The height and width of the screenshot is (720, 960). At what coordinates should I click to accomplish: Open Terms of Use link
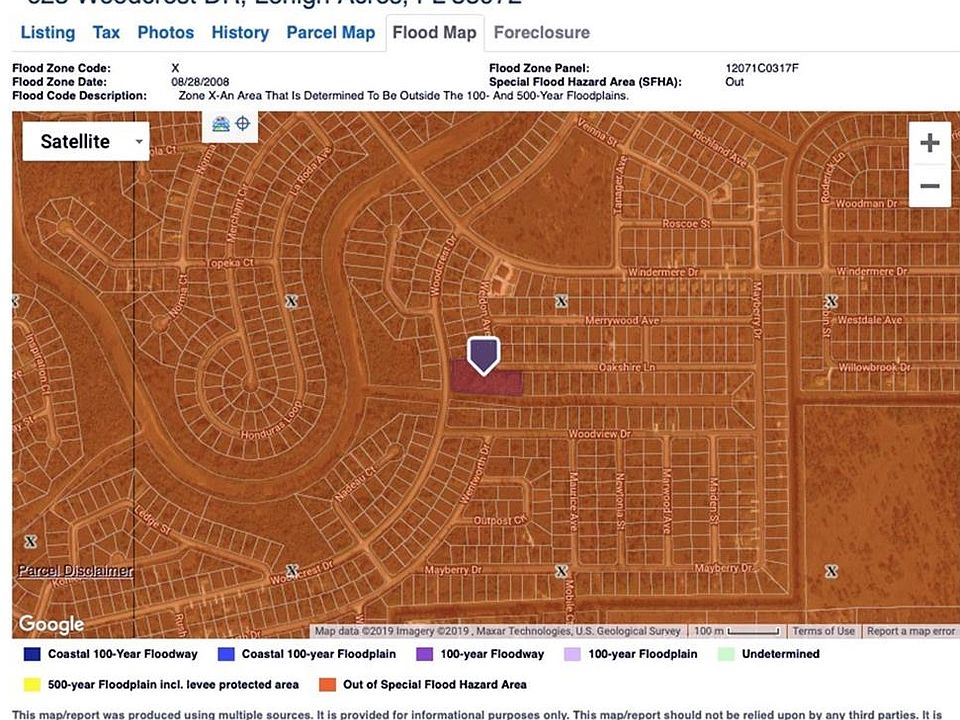point(823,631)
